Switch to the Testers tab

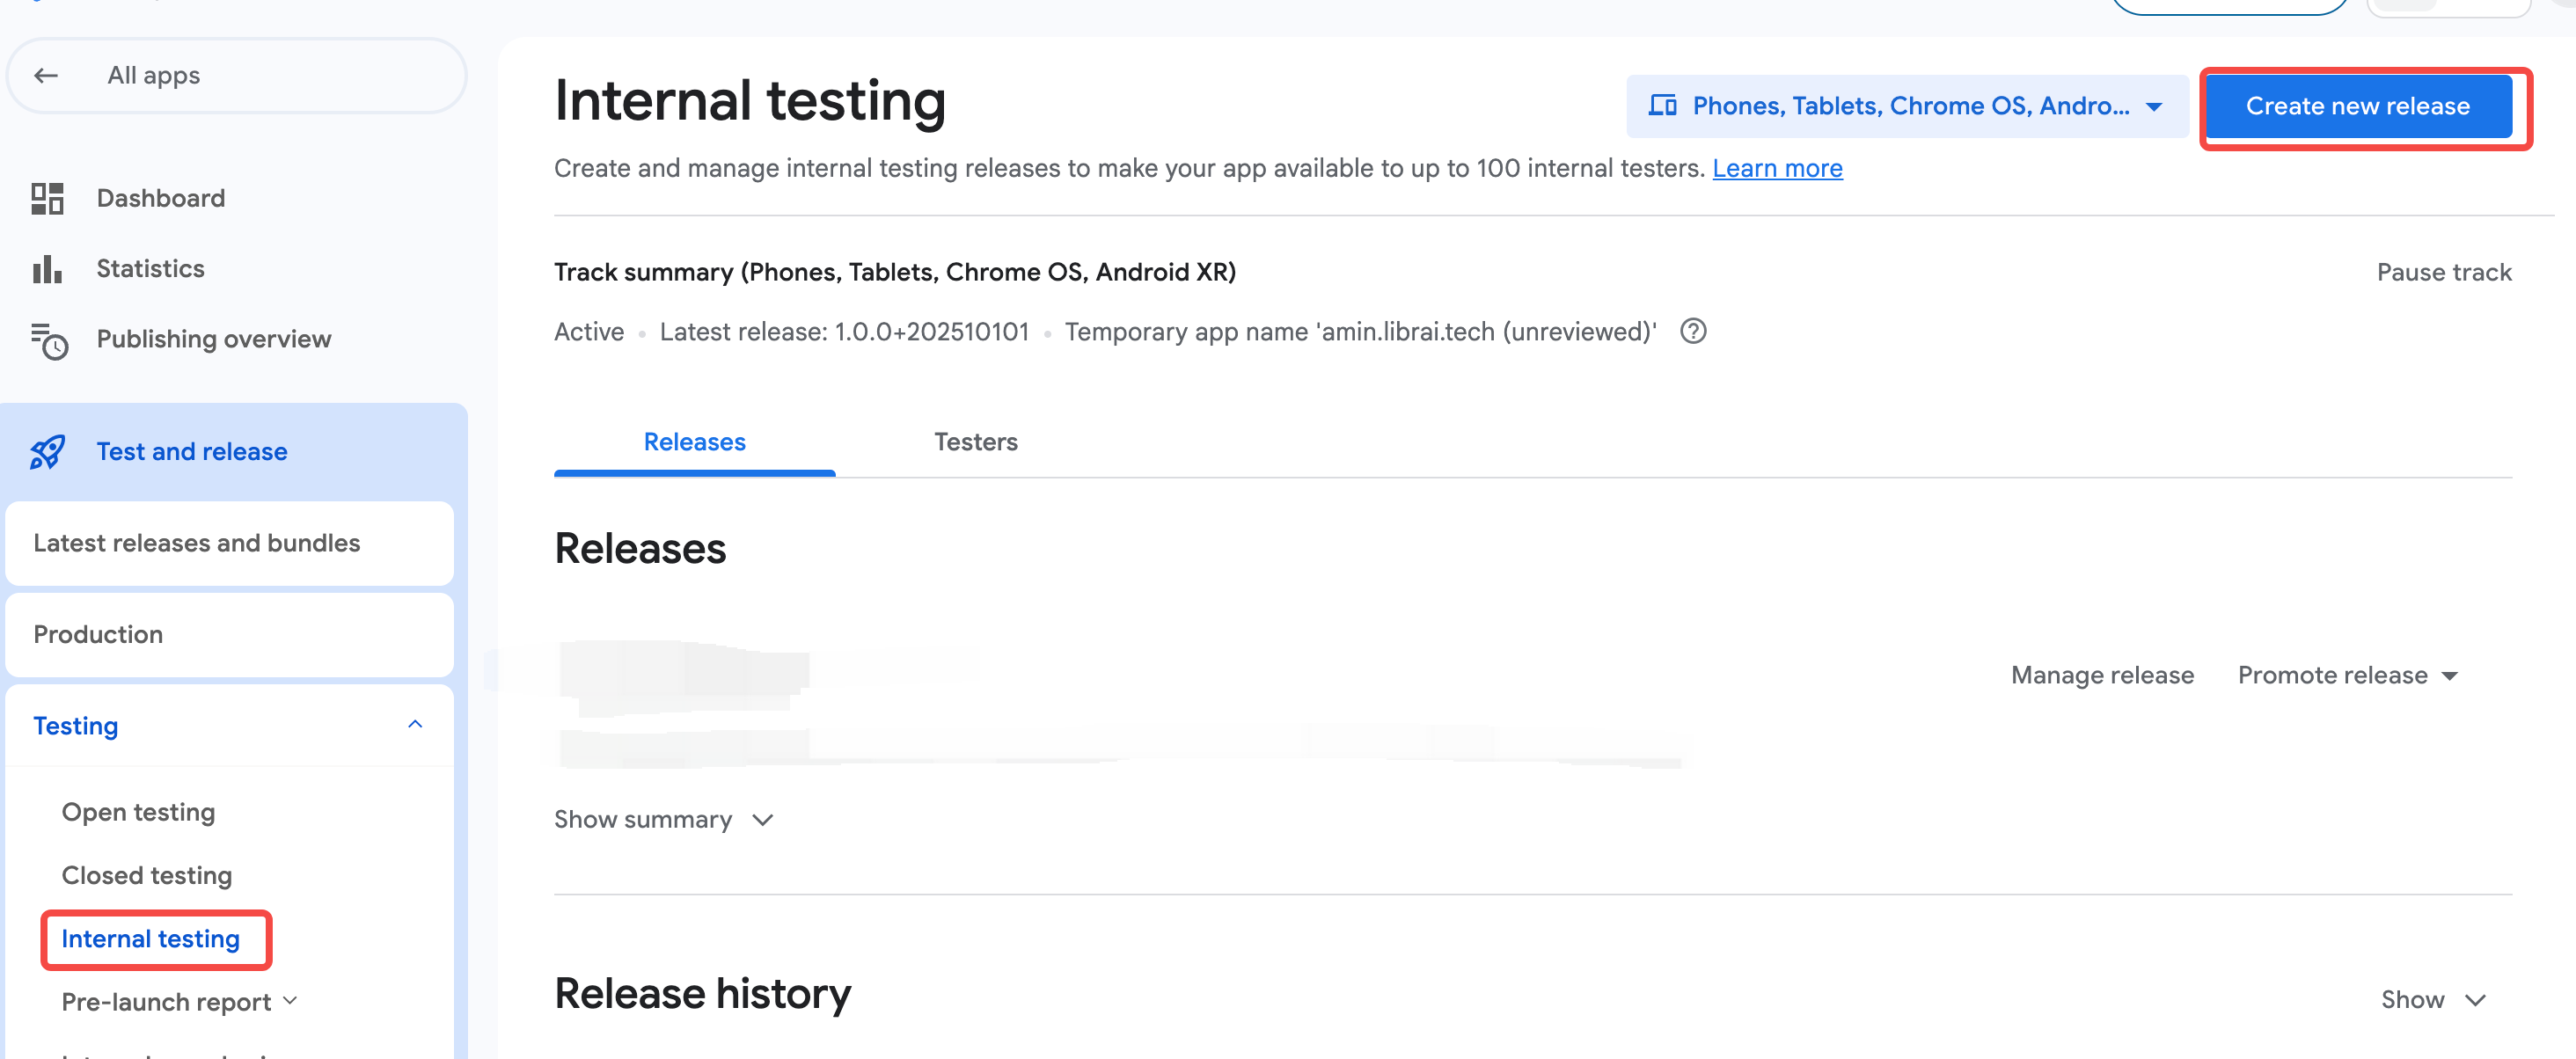click(x=975, y=442)
